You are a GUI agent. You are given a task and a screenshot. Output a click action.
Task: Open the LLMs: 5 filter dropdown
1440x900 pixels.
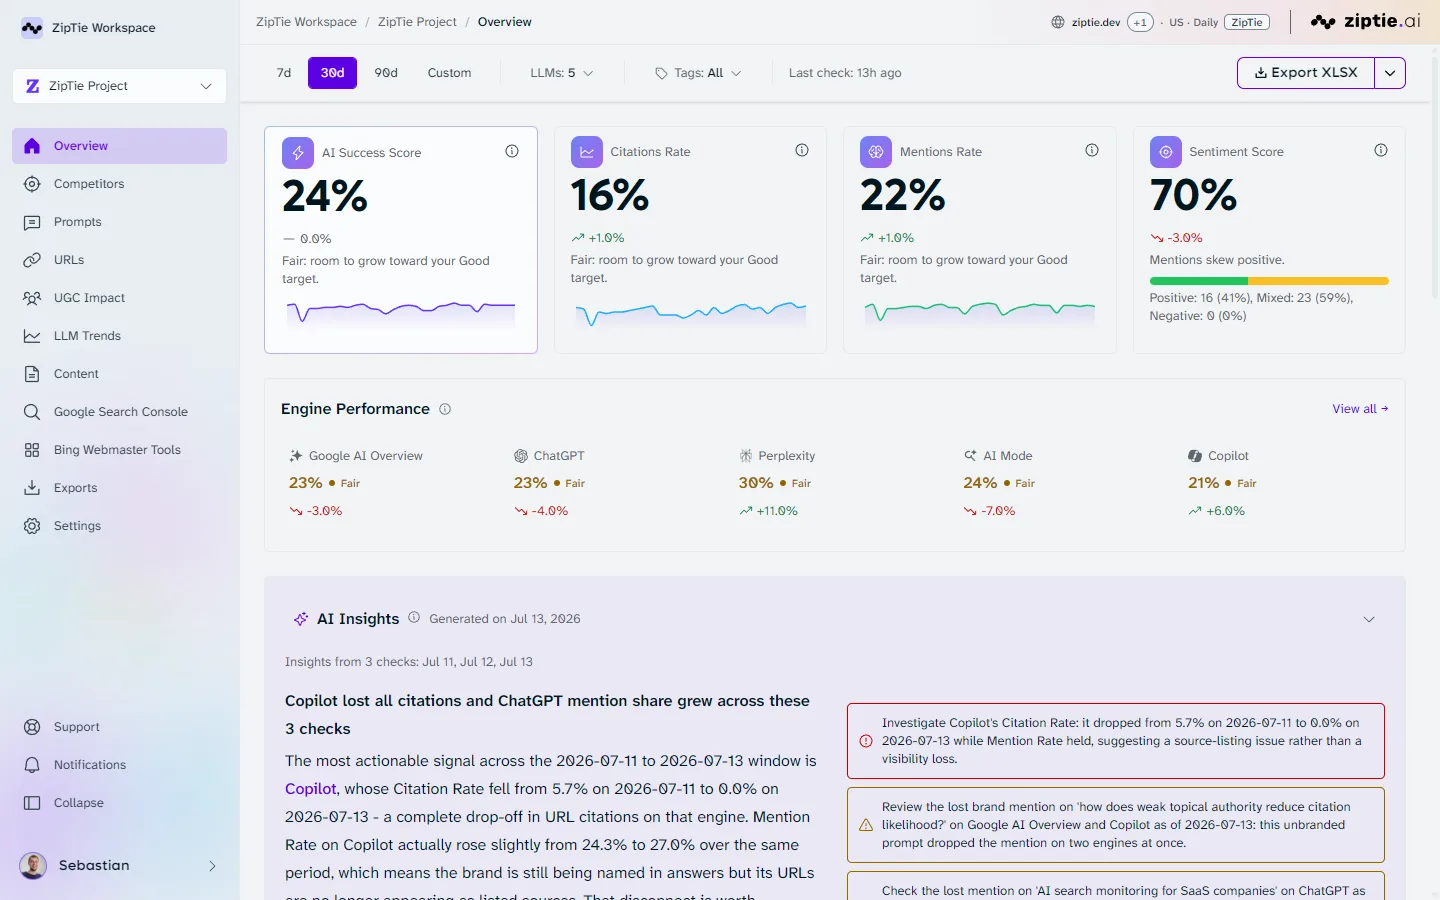point(562,73)
